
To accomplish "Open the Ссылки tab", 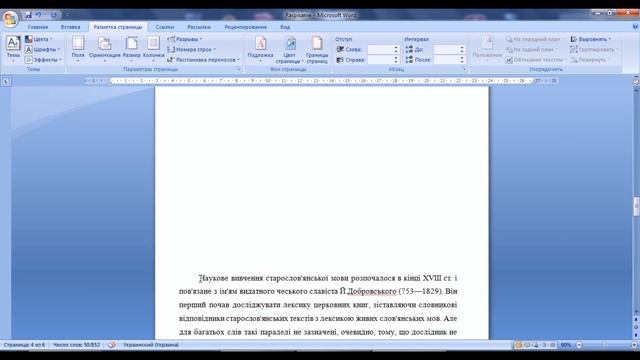I will click(165, 27).
